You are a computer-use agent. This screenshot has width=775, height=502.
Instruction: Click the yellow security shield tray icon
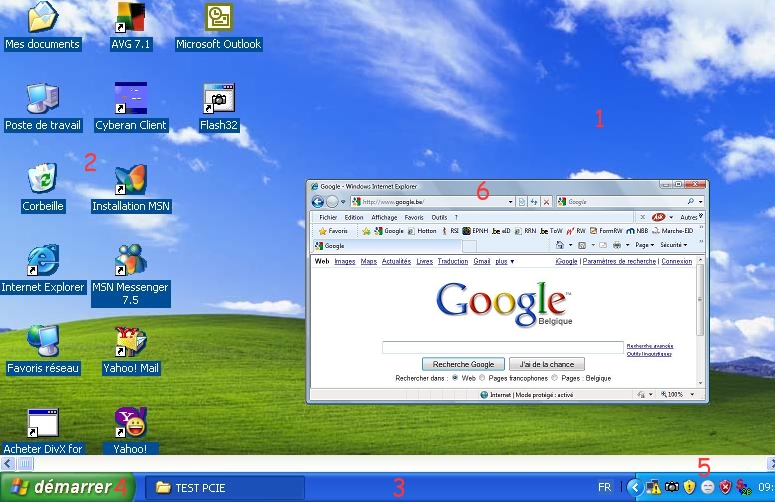click(689, 487)
